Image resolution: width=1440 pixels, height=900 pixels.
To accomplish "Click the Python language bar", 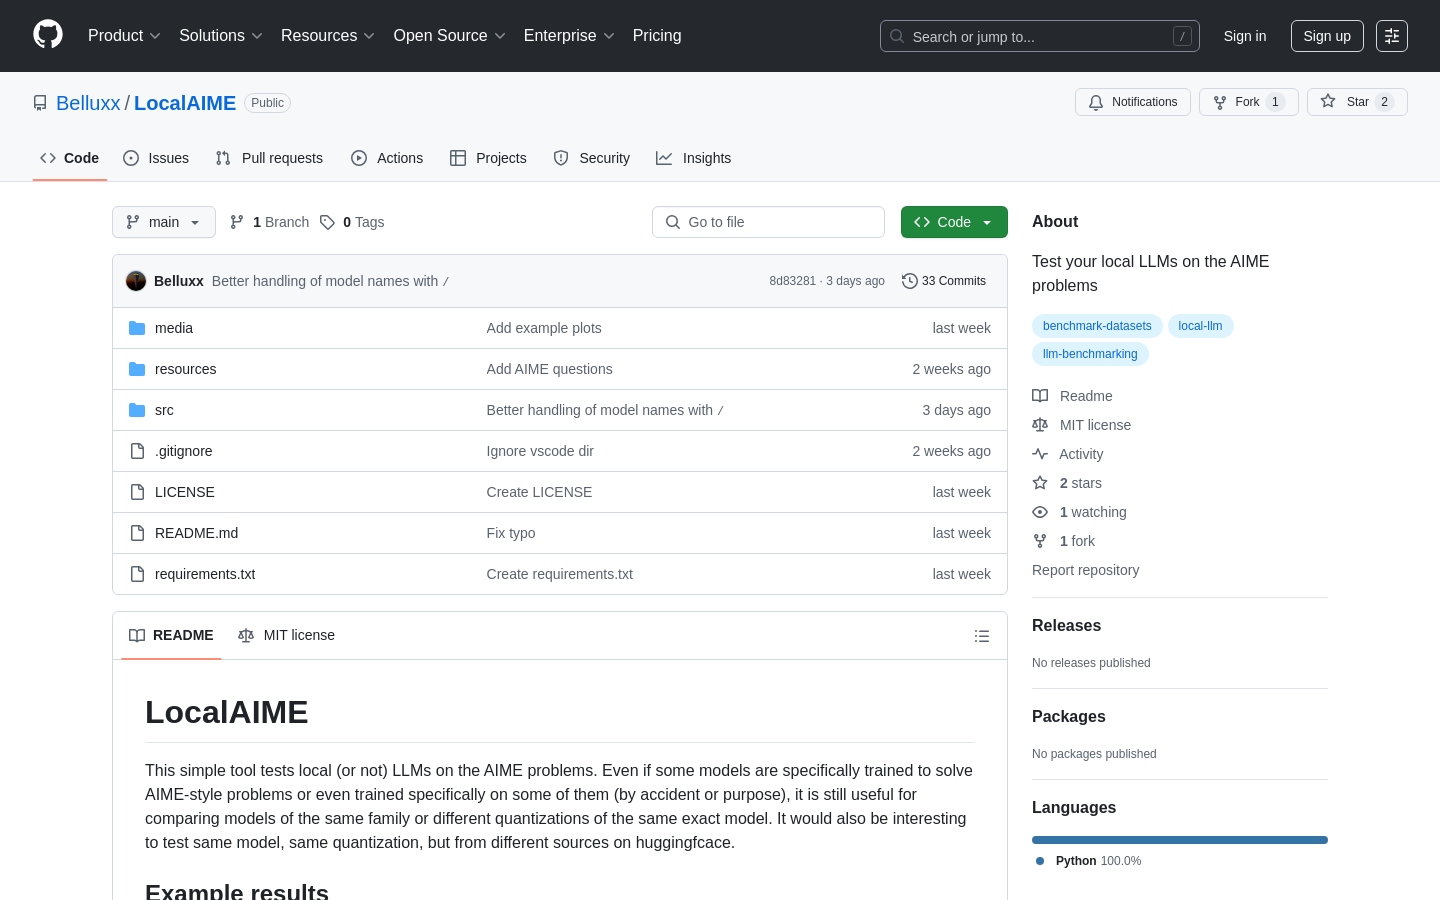I will pos(1180,840).
